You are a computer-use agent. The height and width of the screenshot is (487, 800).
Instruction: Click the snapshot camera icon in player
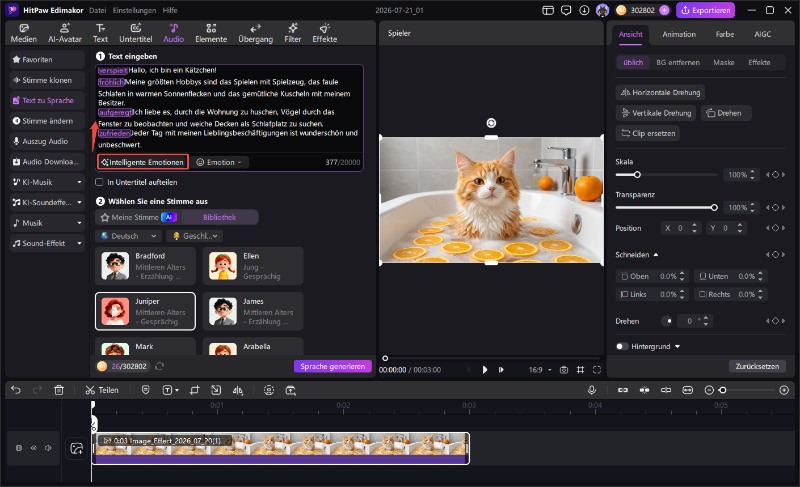(x=564, y=370)
